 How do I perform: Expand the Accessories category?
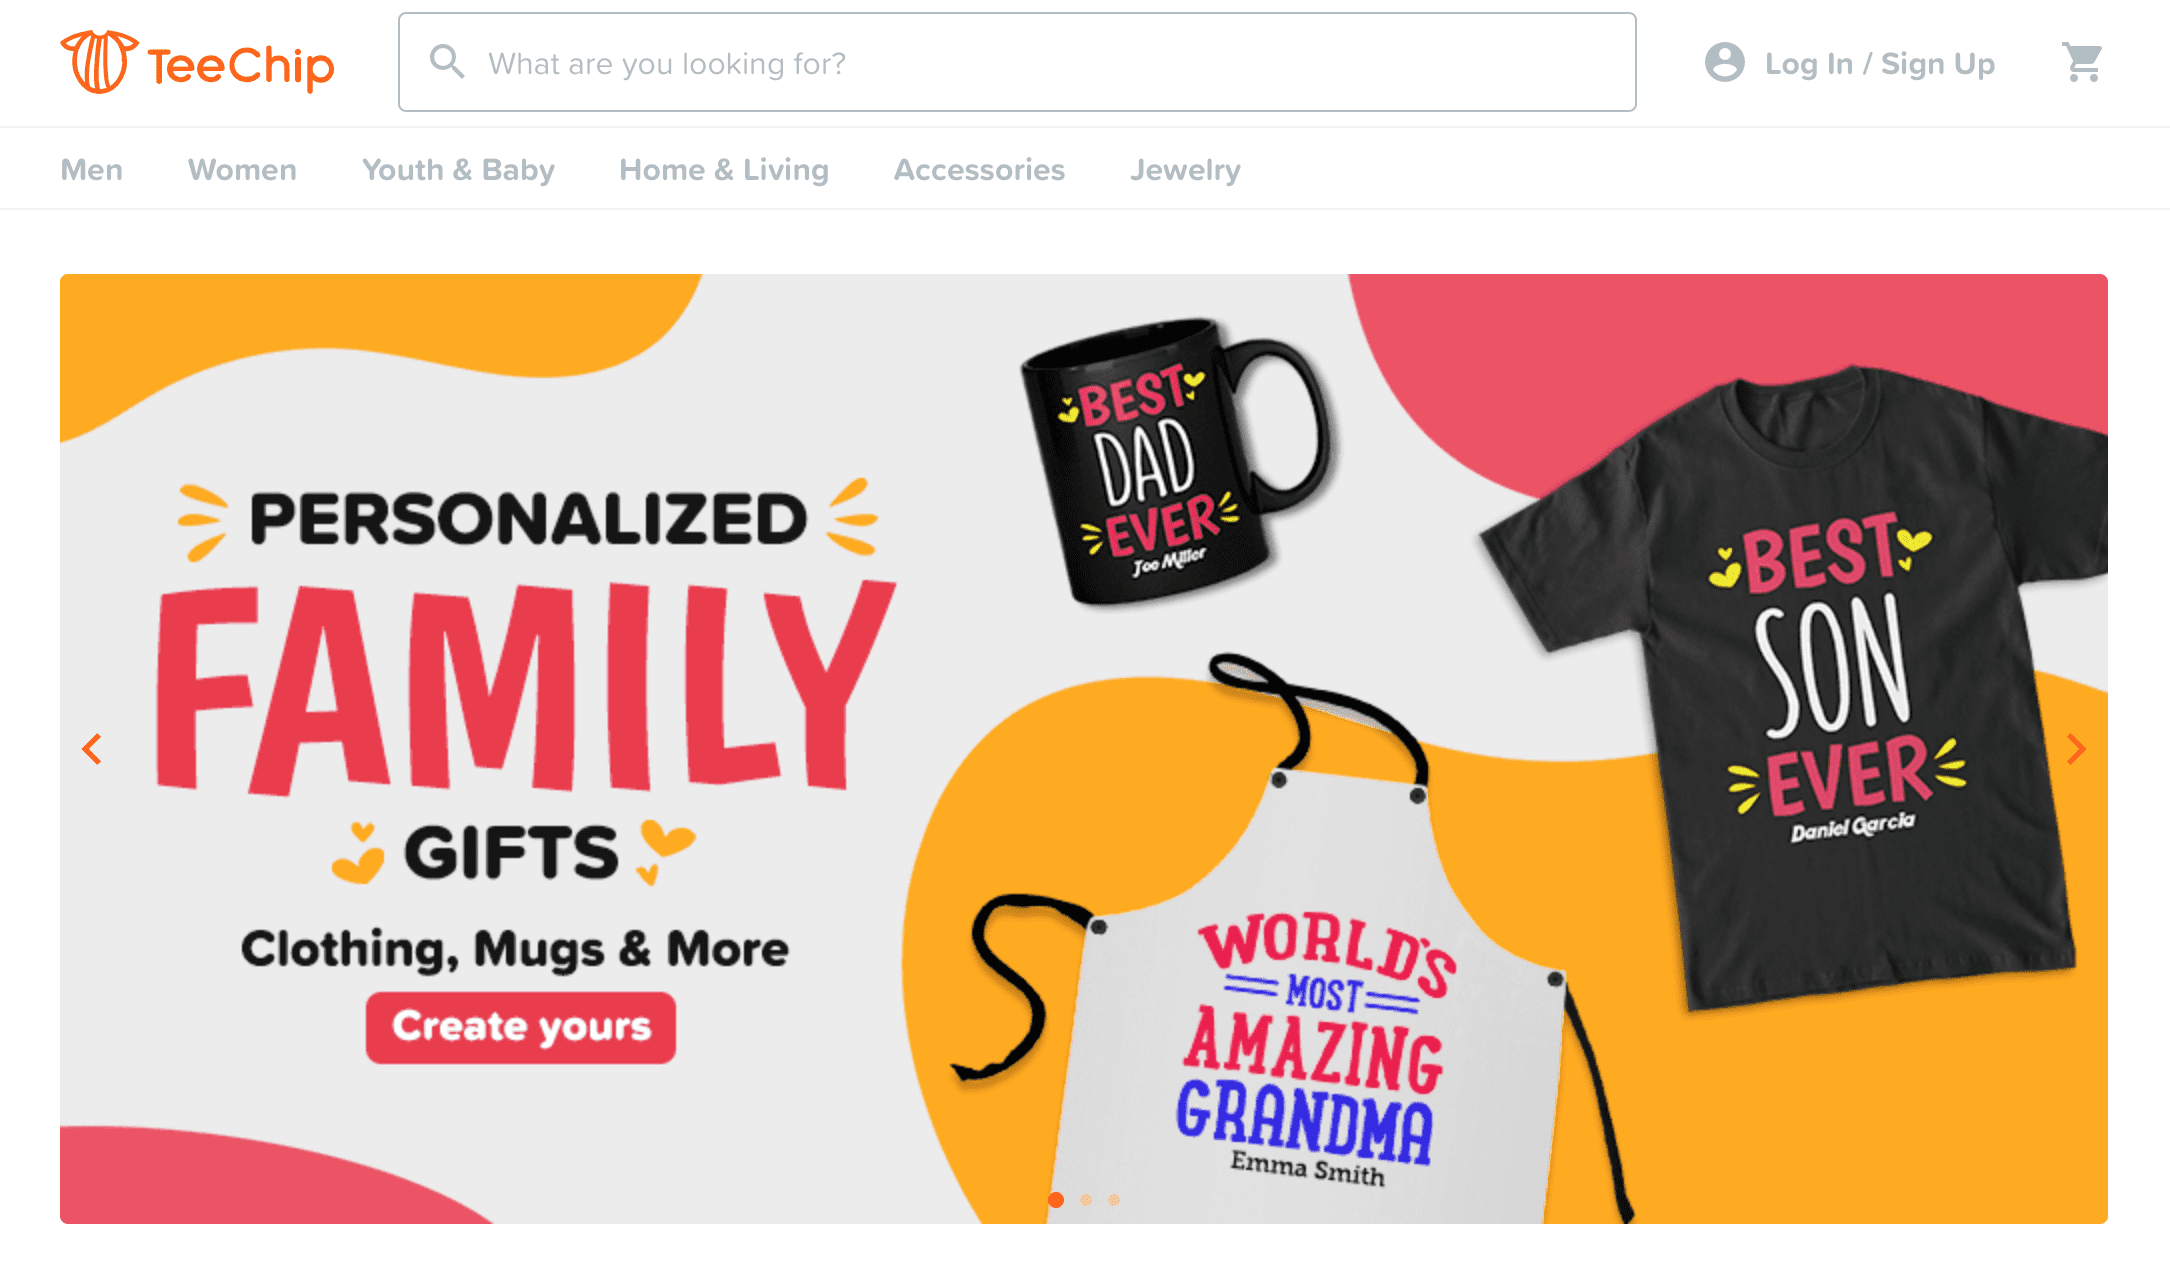click(x=979, y=170)
